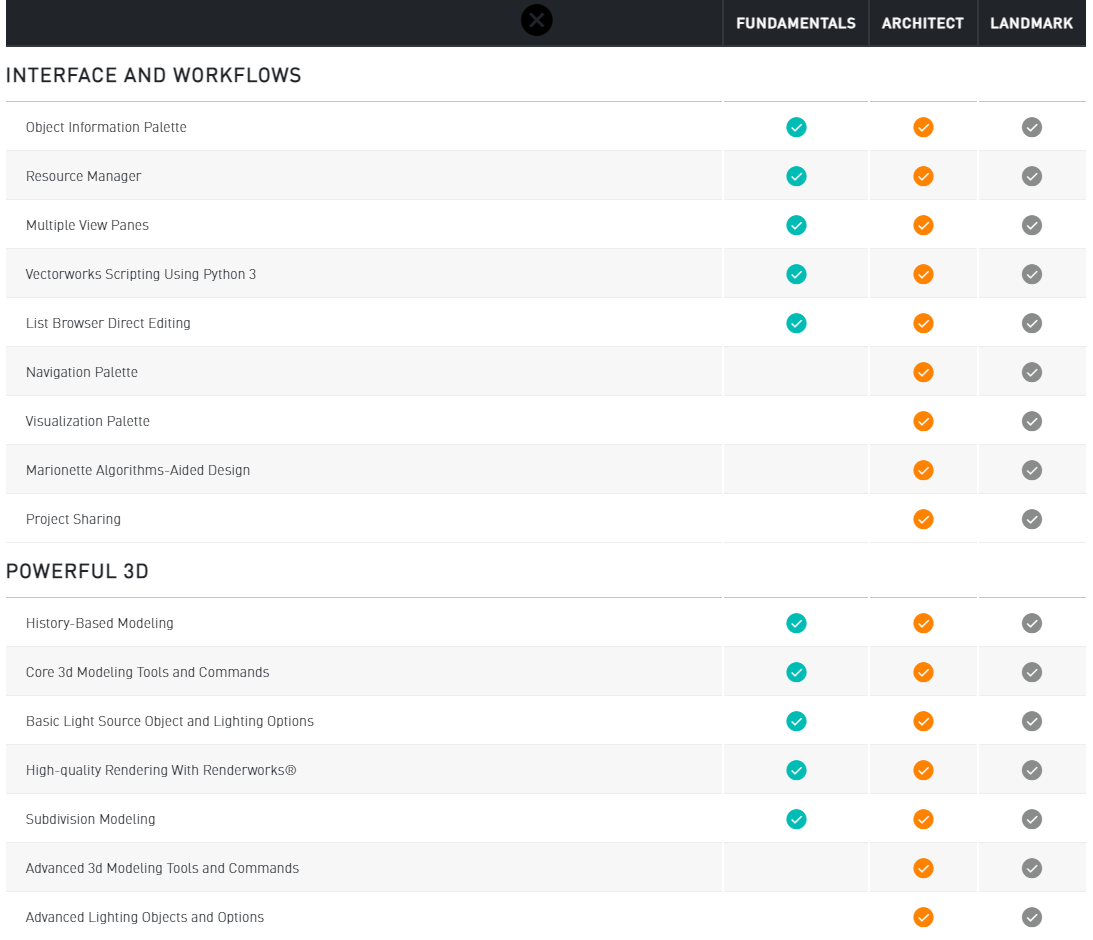The width and height of the screenshot is (1093, 940).
Task: Click Core 3d Modeling Tools and Commands
Action: [148, 672]
